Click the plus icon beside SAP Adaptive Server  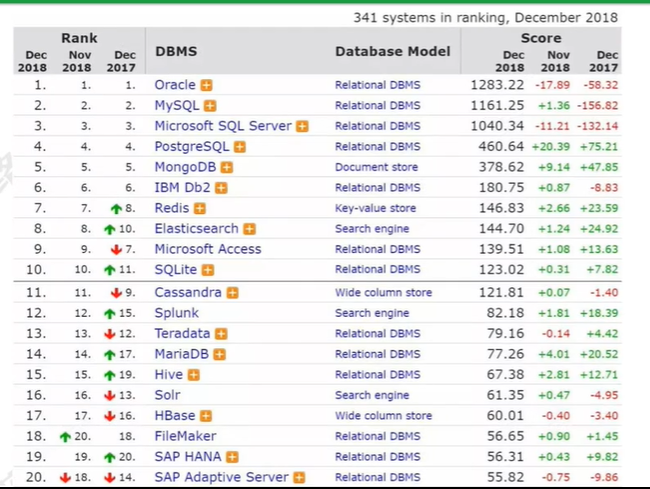point(299,478)
